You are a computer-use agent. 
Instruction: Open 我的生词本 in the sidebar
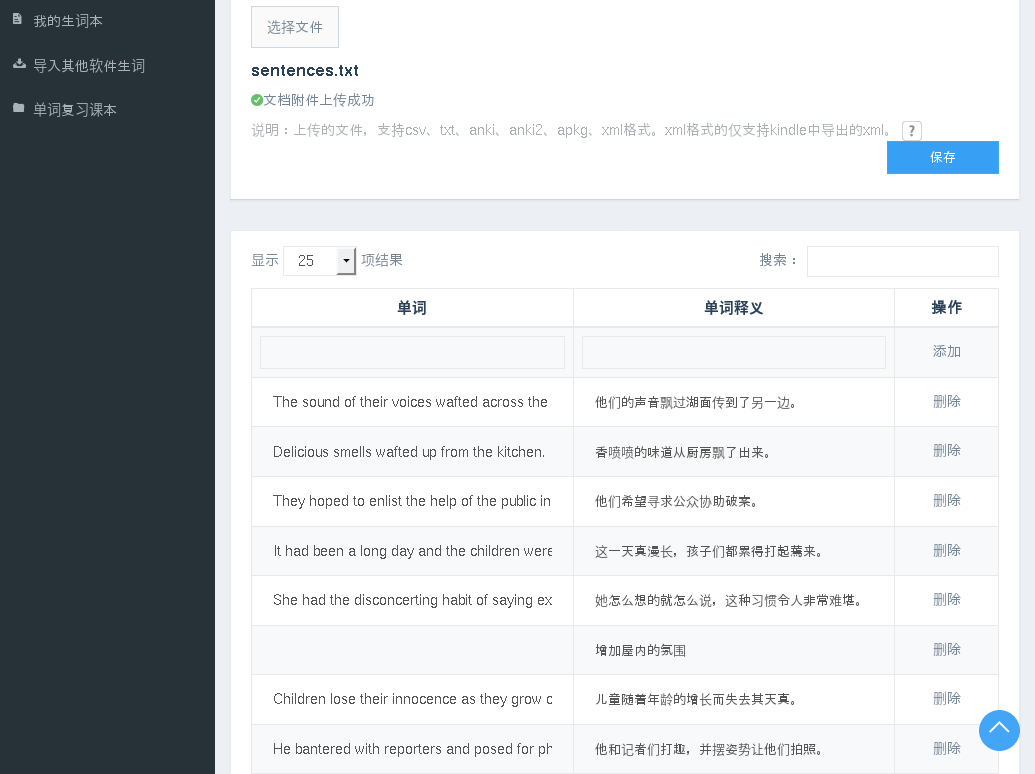point(68,21)
